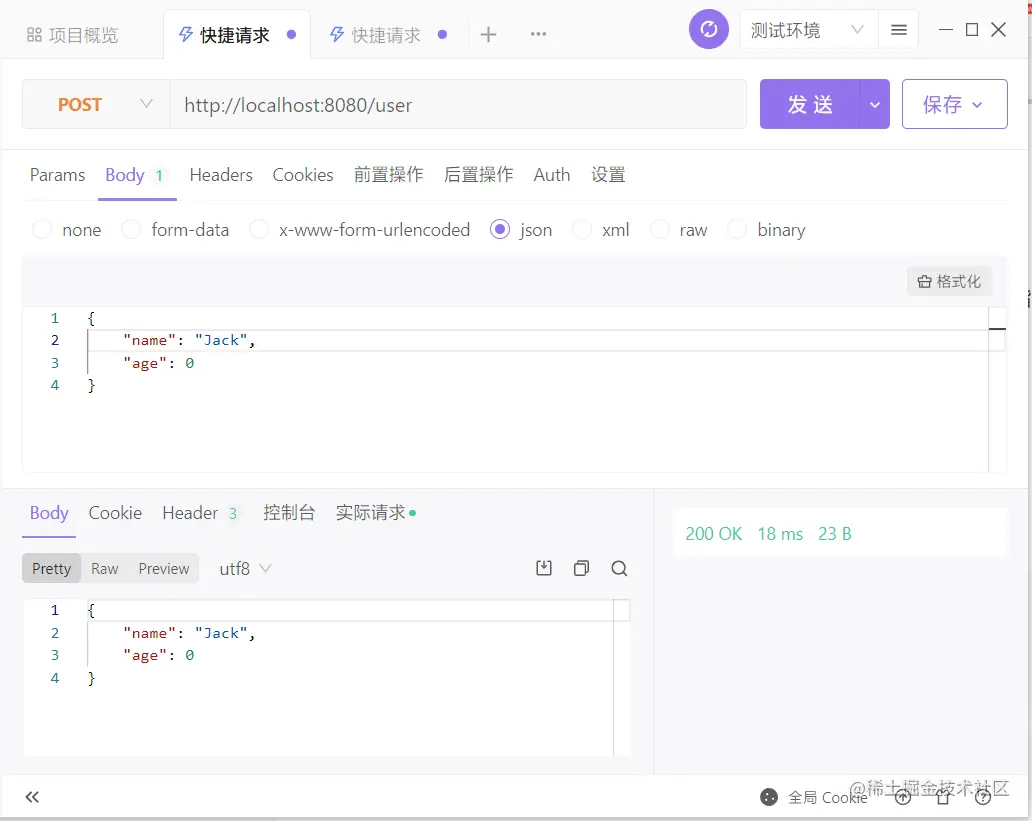Image resolution: width=1032 pixels, height=821 pixels.
Task: Expand the send button dropdown arrow
Action: [875, 104]
